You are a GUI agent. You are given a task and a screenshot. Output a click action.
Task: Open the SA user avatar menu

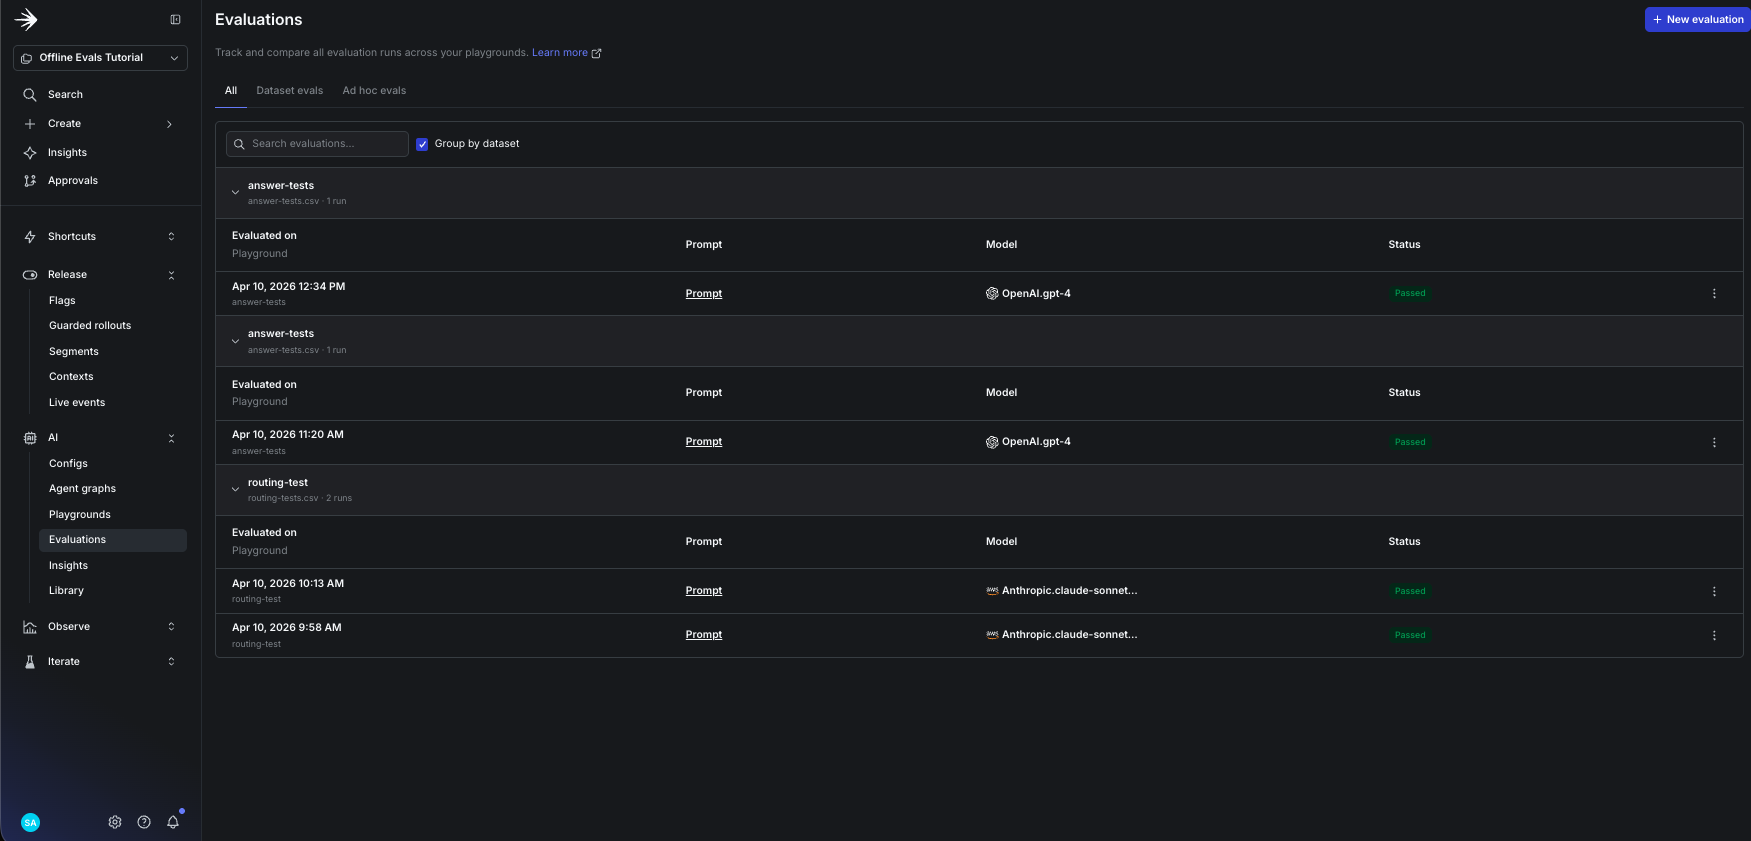point(31,822)
